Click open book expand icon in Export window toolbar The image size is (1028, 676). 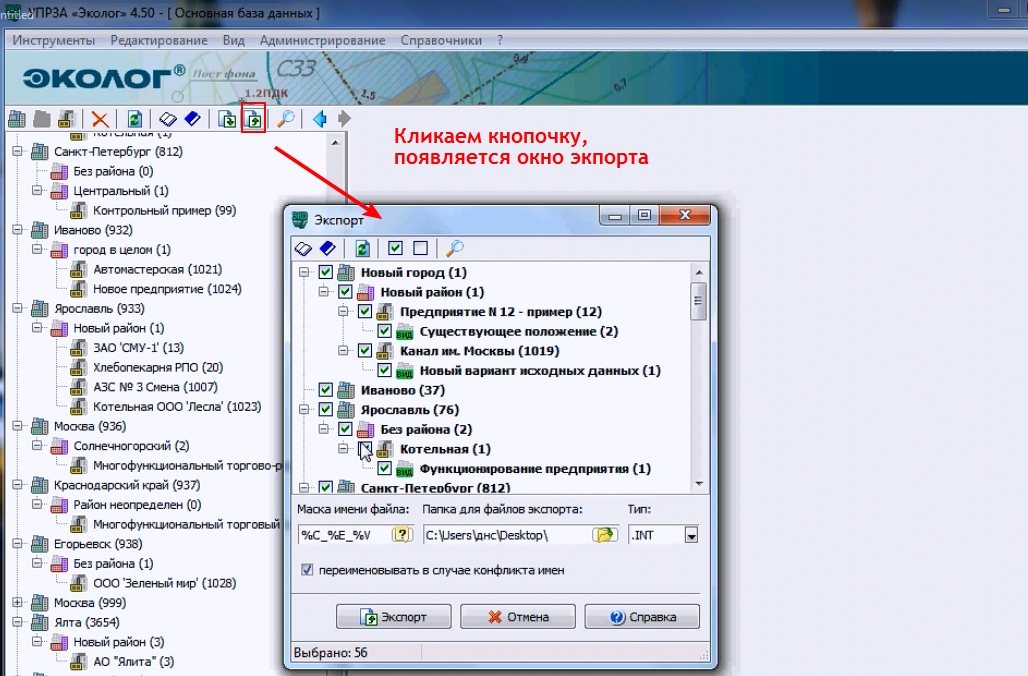pyautogui.click(x=303, y=249)
